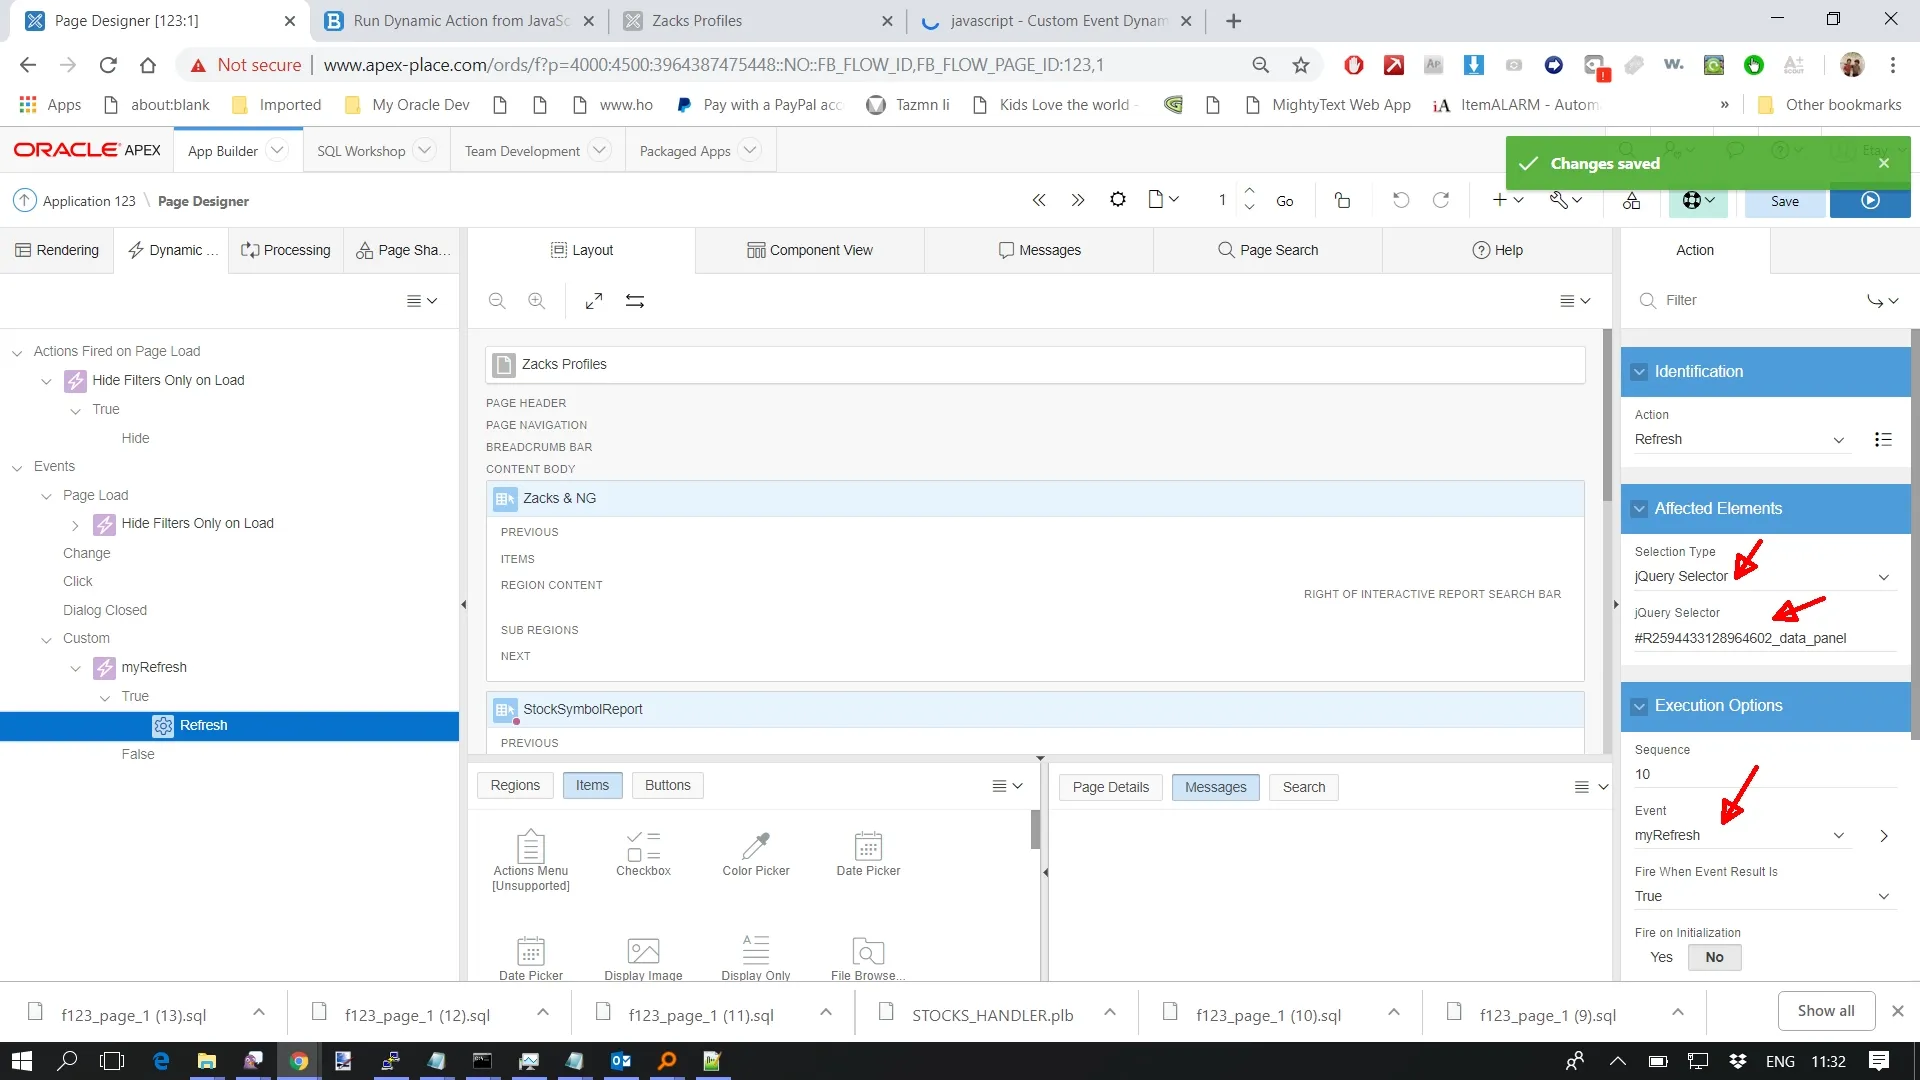
Task: Set Fire on Initialization to No
Action: pyautogui.click(x=1714, y=957)
